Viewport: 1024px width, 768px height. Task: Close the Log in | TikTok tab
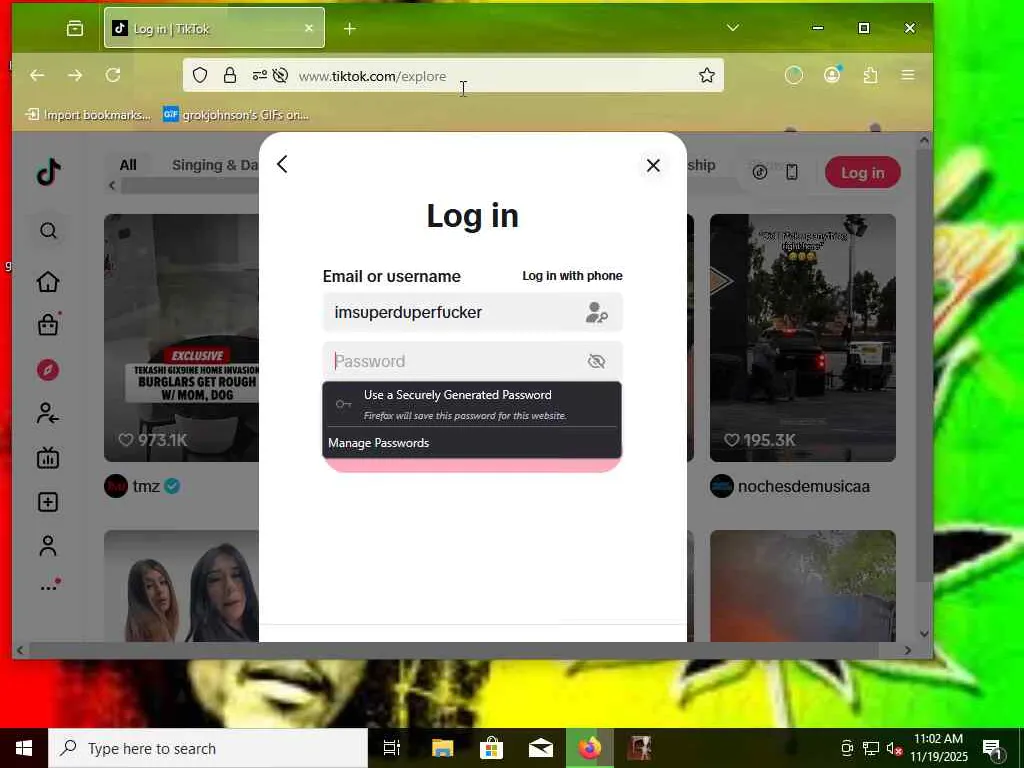(x=309, y=28)
